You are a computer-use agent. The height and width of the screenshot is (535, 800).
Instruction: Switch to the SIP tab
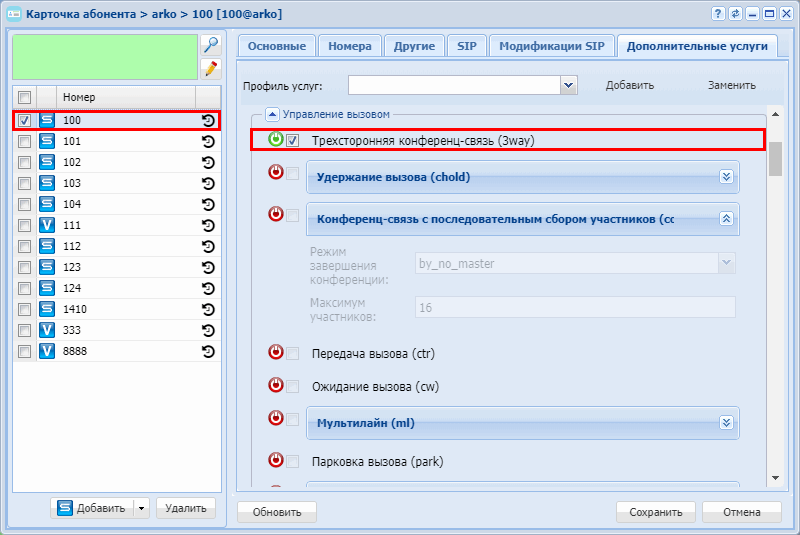click(467, 46)
